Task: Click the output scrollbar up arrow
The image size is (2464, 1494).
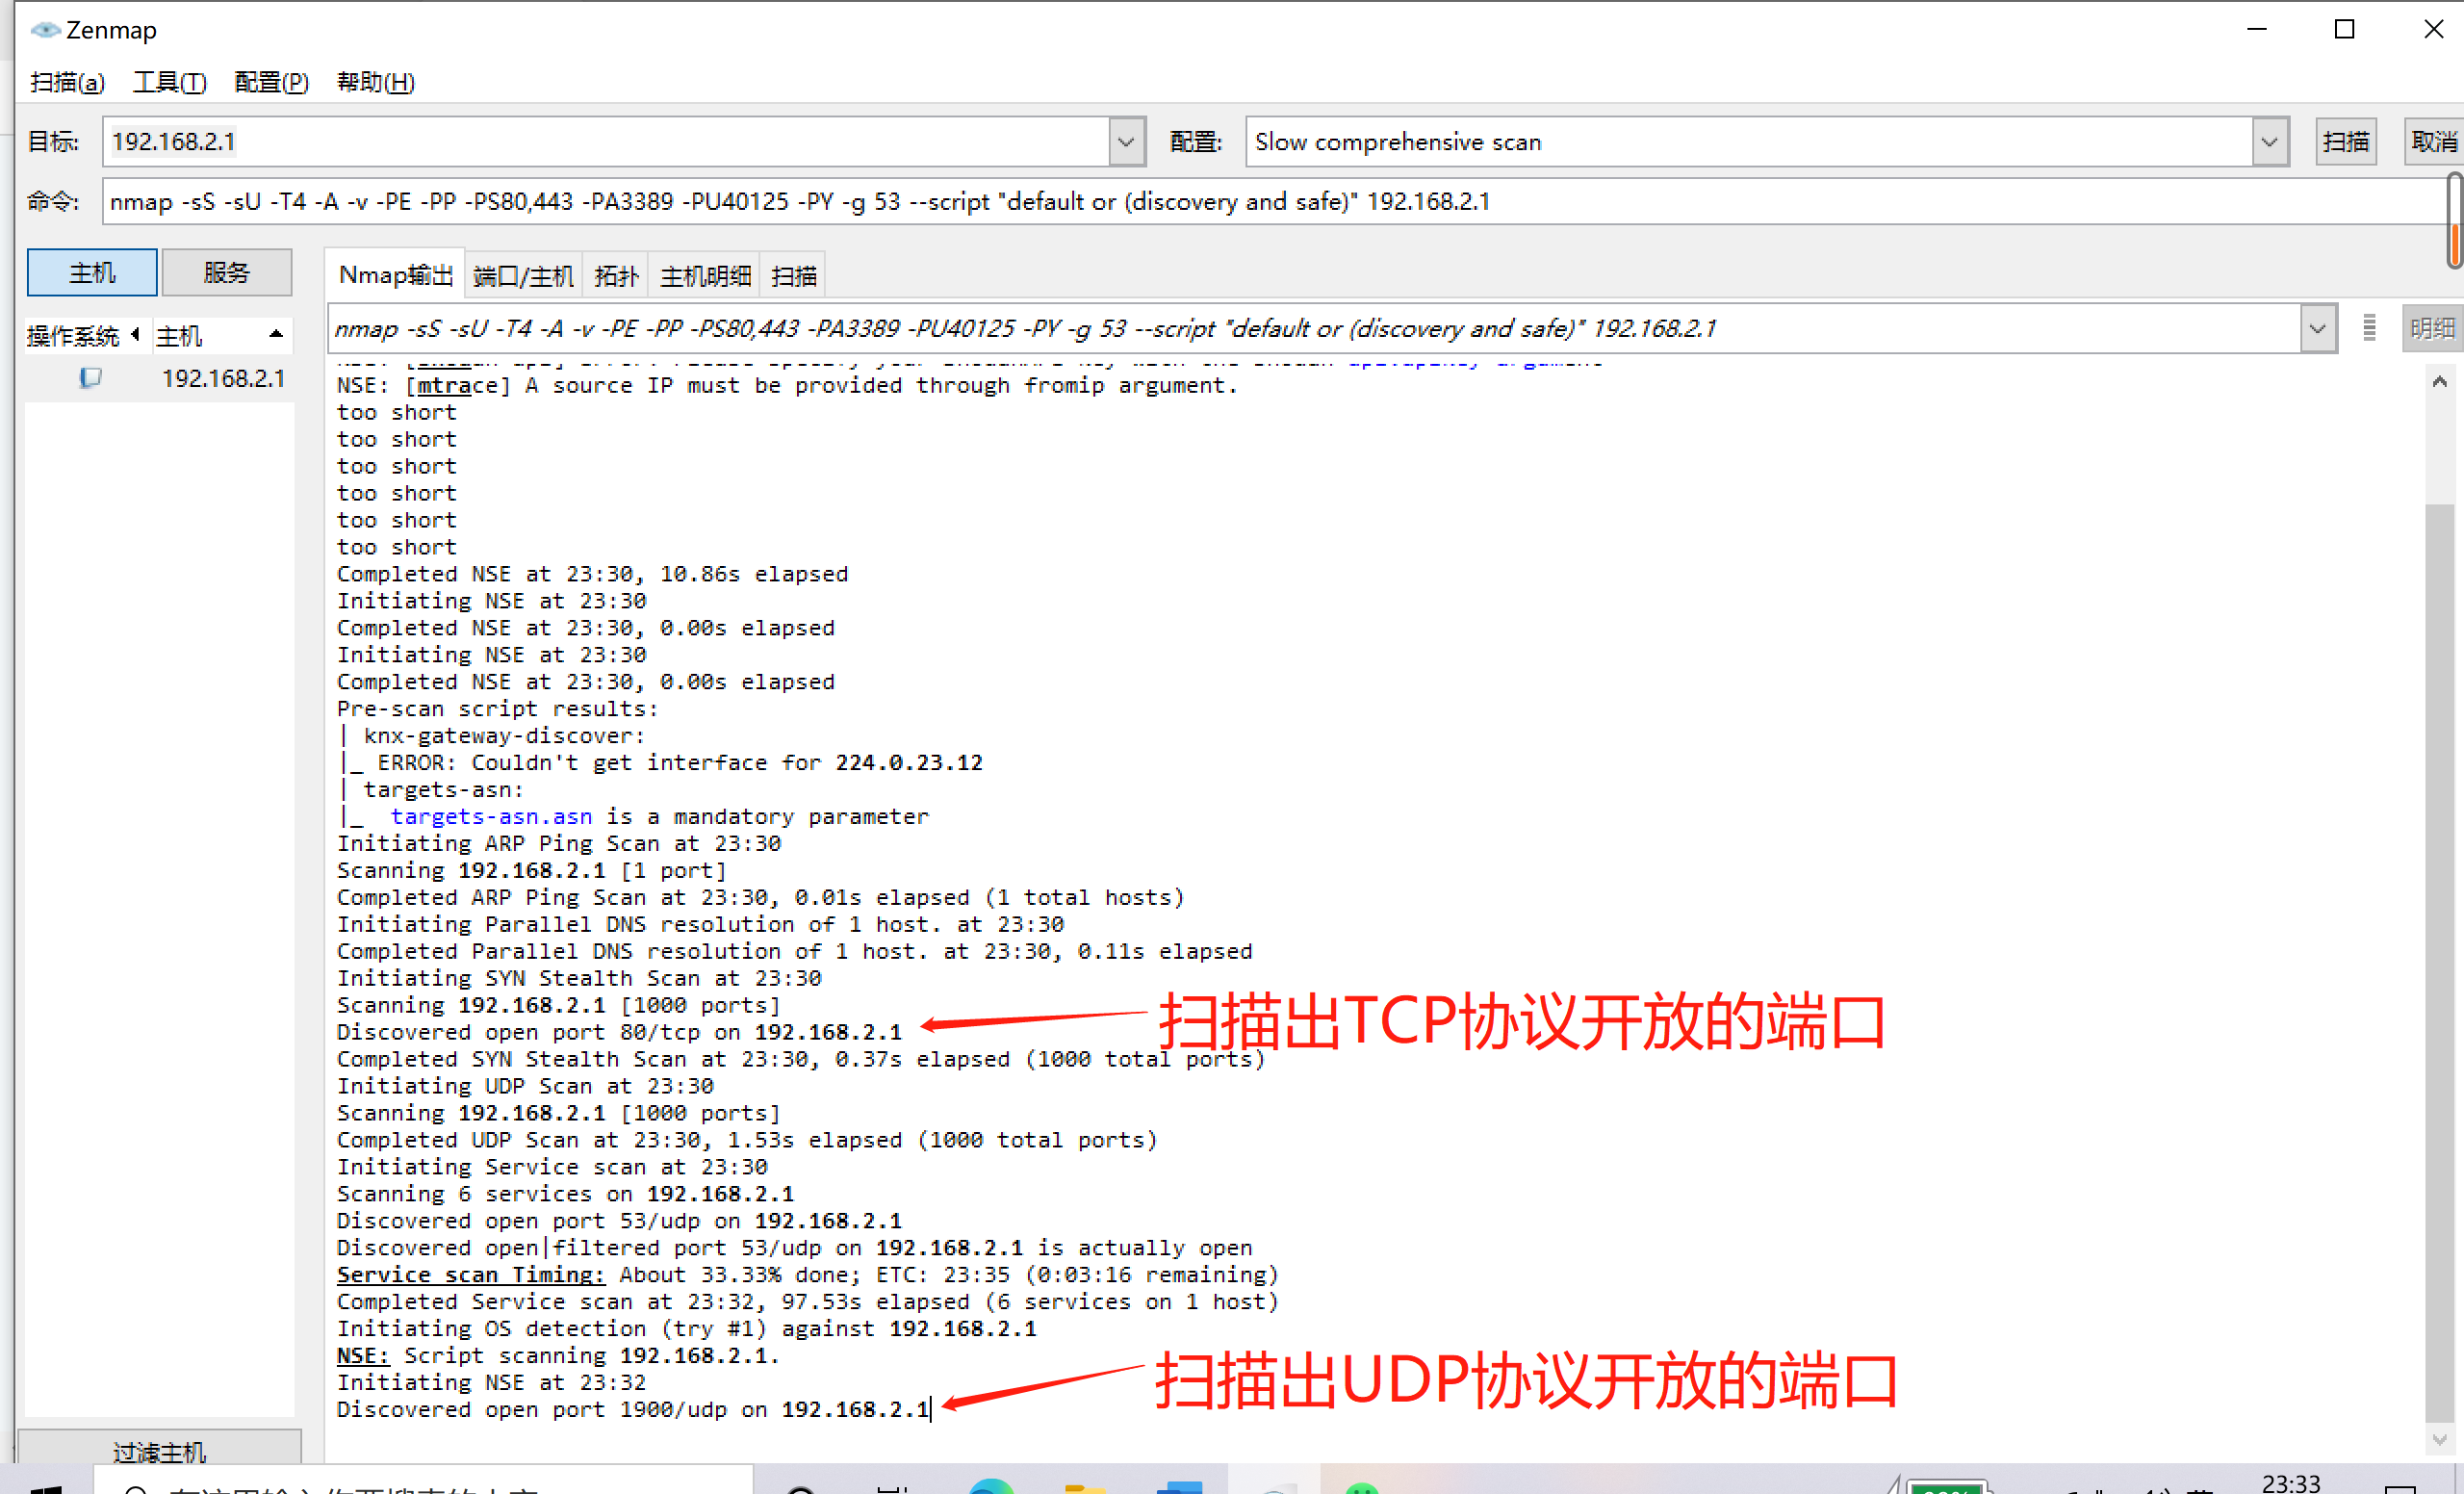Action: click(x=2439, y=382)
